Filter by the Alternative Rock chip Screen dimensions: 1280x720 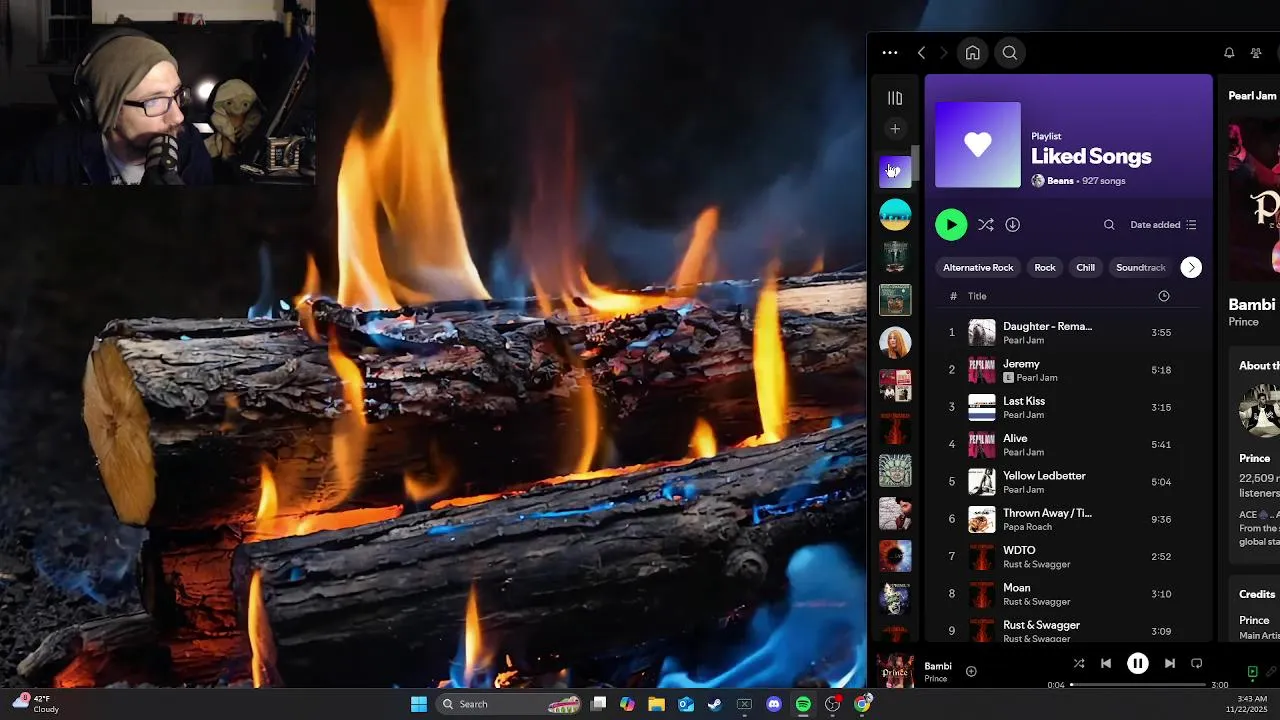coord(978,268)
